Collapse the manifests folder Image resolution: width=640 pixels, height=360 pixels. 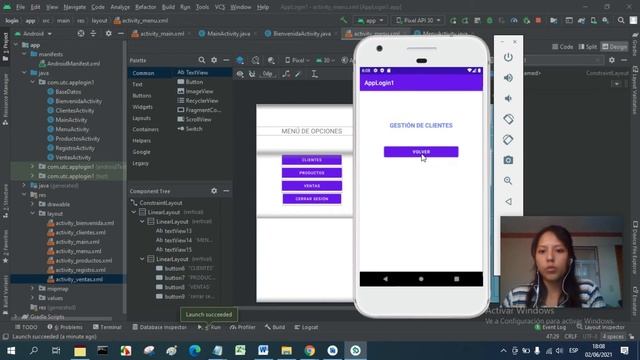tap(24, 54)
